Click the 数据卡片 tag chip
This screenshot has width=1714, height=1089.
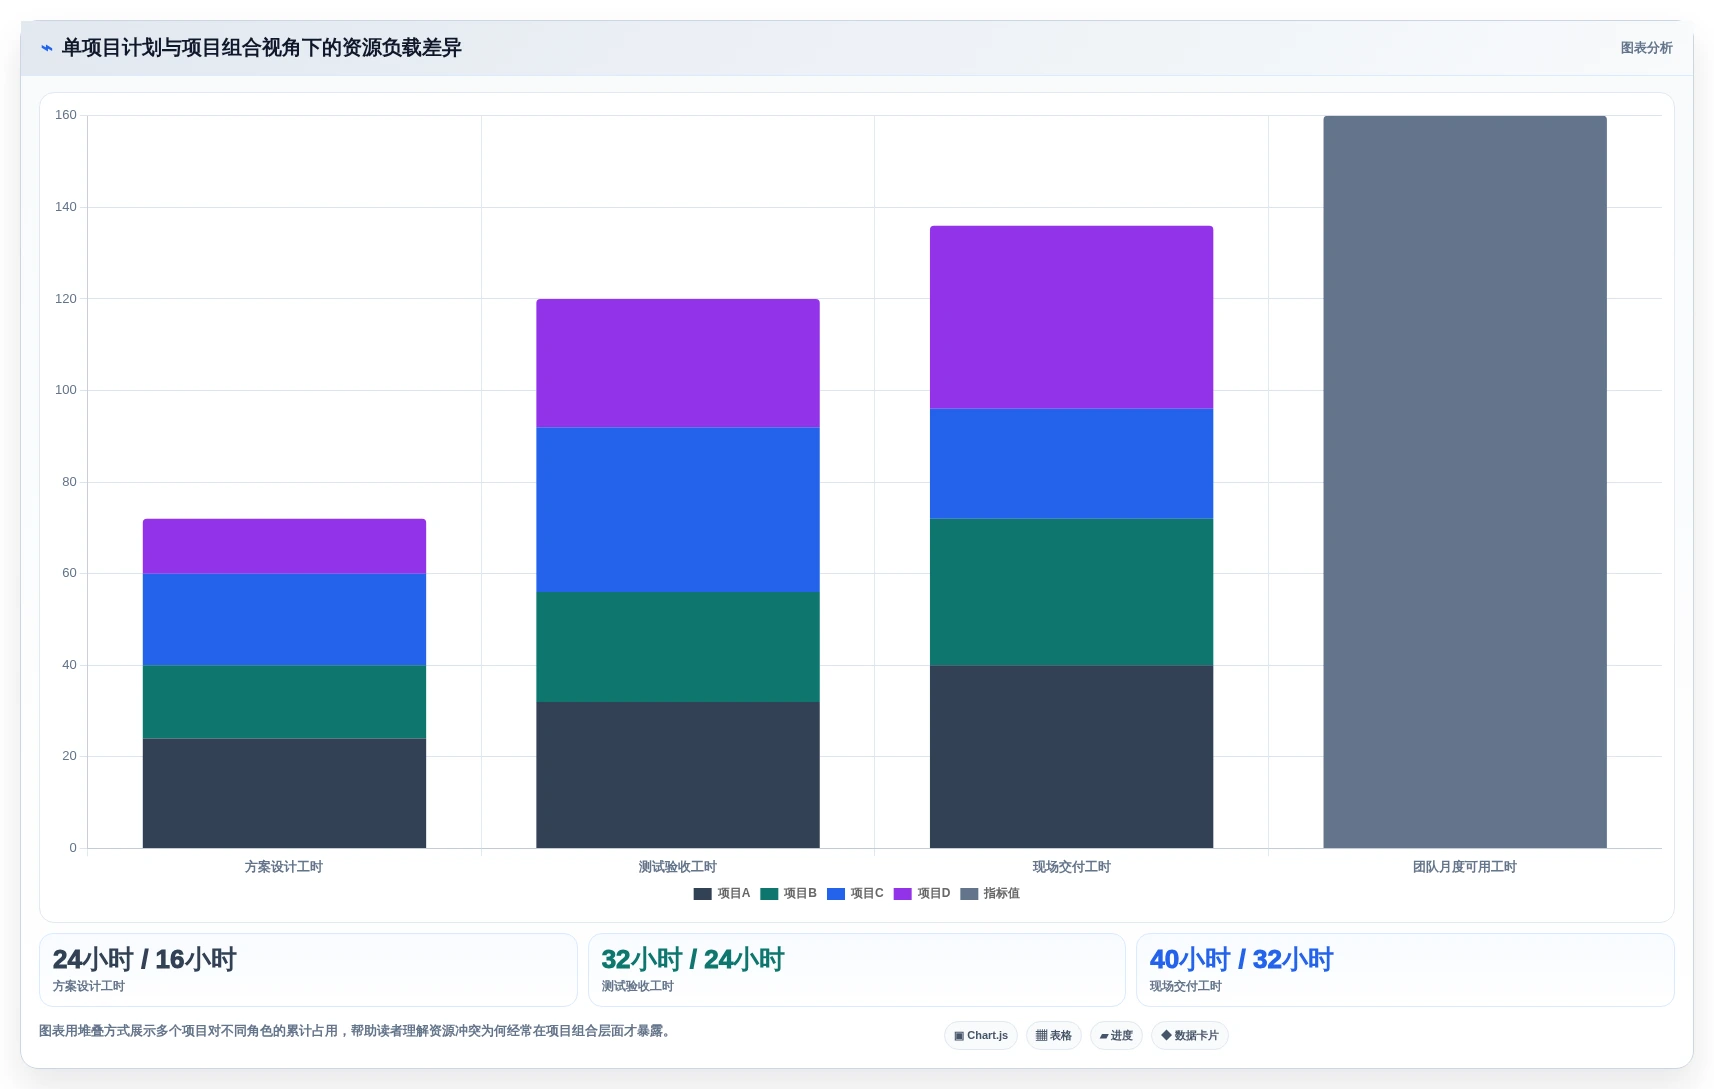click(x=1190, y=1036)
